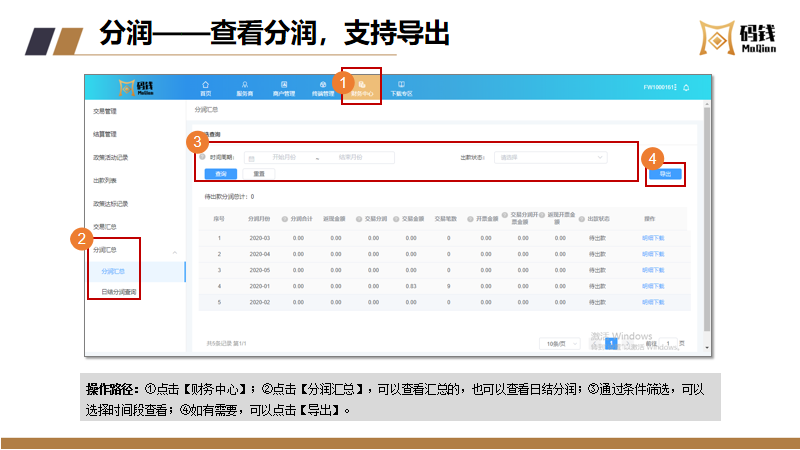The image size is (800, 450).
Task: Click the 首页 home icon in top navigation
Action: (x=206, y=87)
